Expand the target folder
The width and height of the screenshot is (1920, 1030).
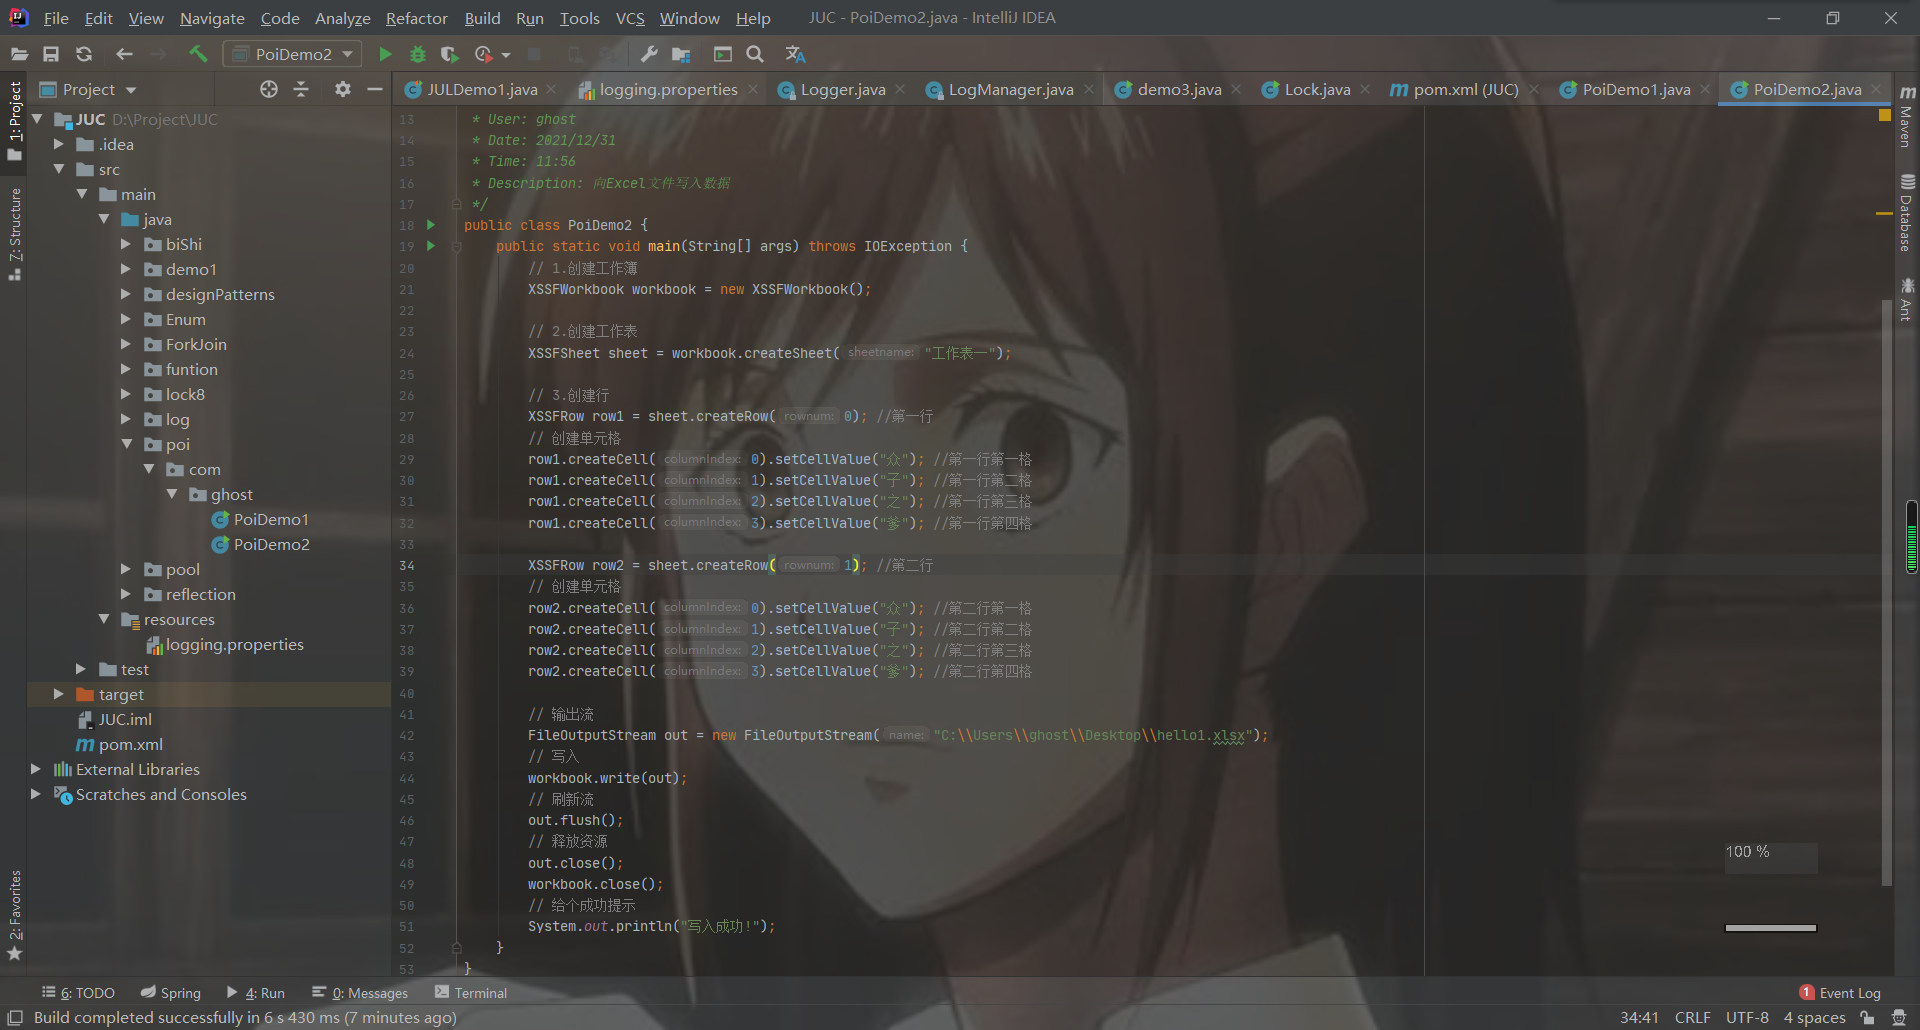pyautogui.click(x=59, y=694)
